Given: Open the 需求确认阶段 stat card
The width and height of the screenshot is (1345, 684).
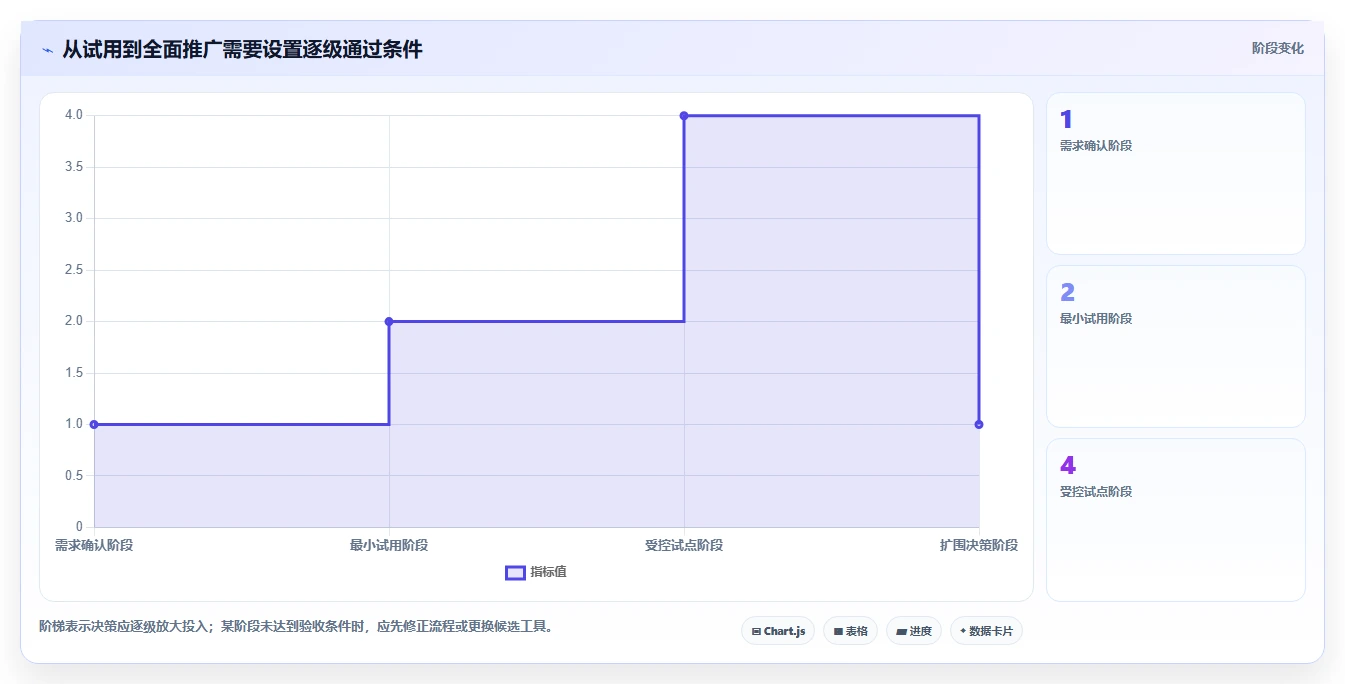Looking at the screenshot, I should coord(1176,173).
